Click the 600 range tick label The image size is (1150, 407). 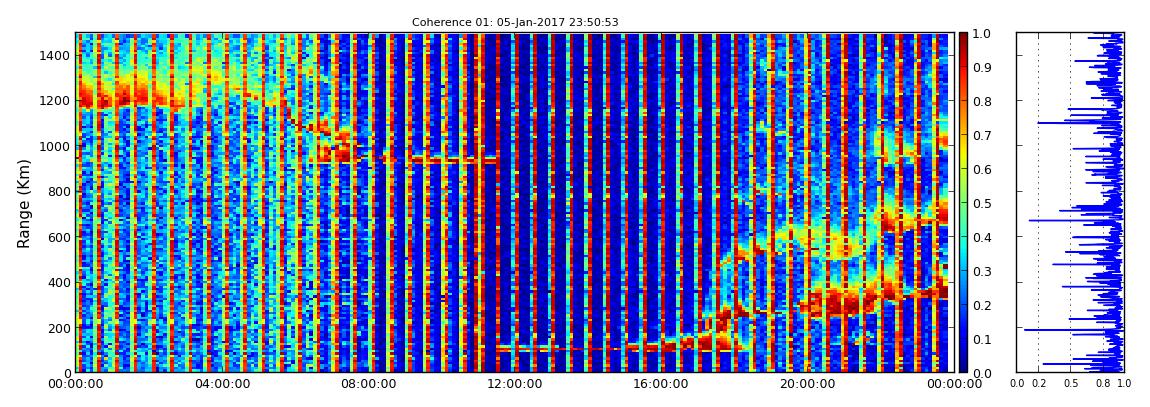(x=59, y=237)
